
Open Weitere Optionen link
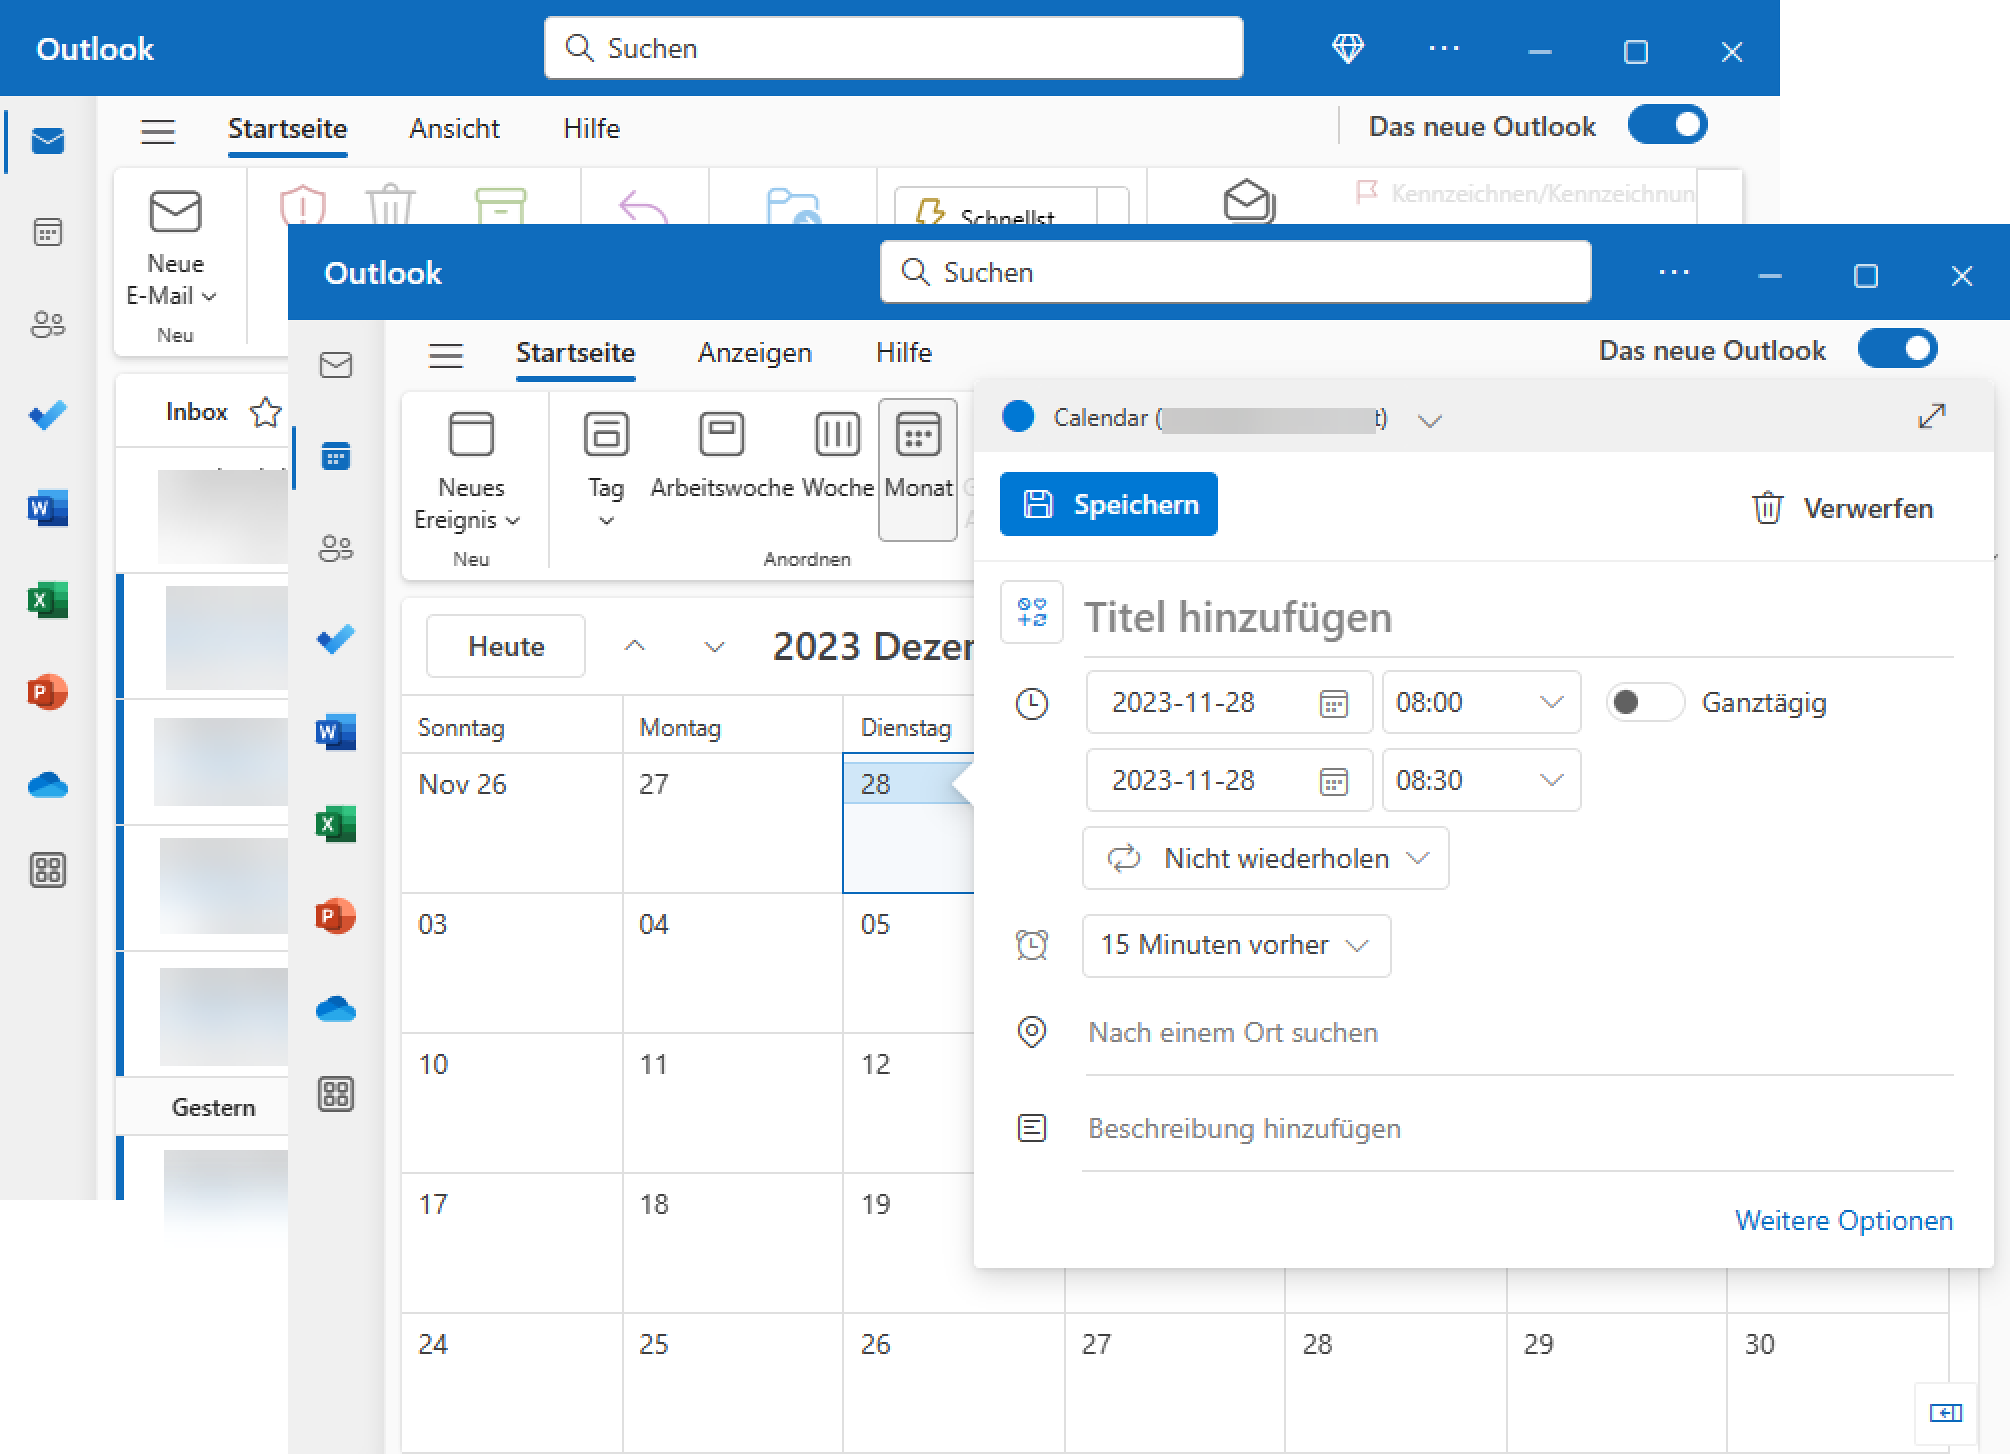coord(1843,1220)
